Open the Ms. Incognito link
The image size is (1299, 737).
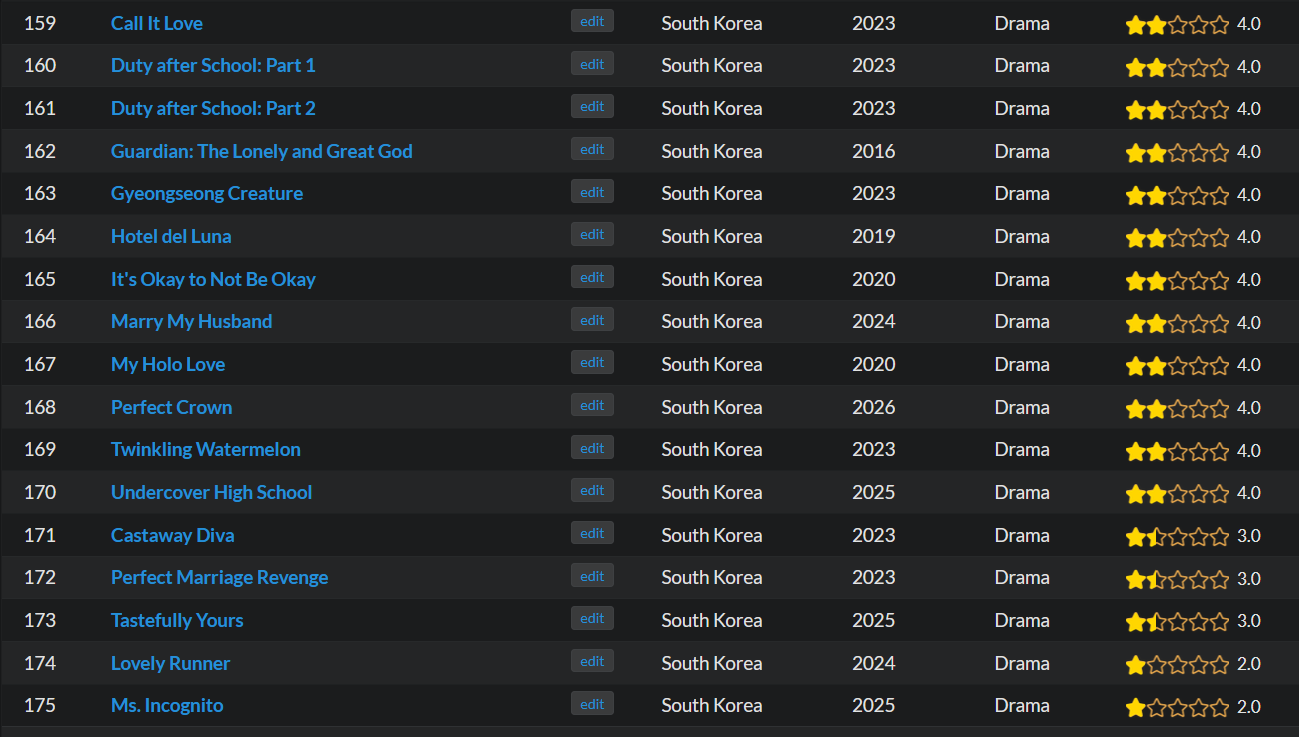(x=167, y=705)
